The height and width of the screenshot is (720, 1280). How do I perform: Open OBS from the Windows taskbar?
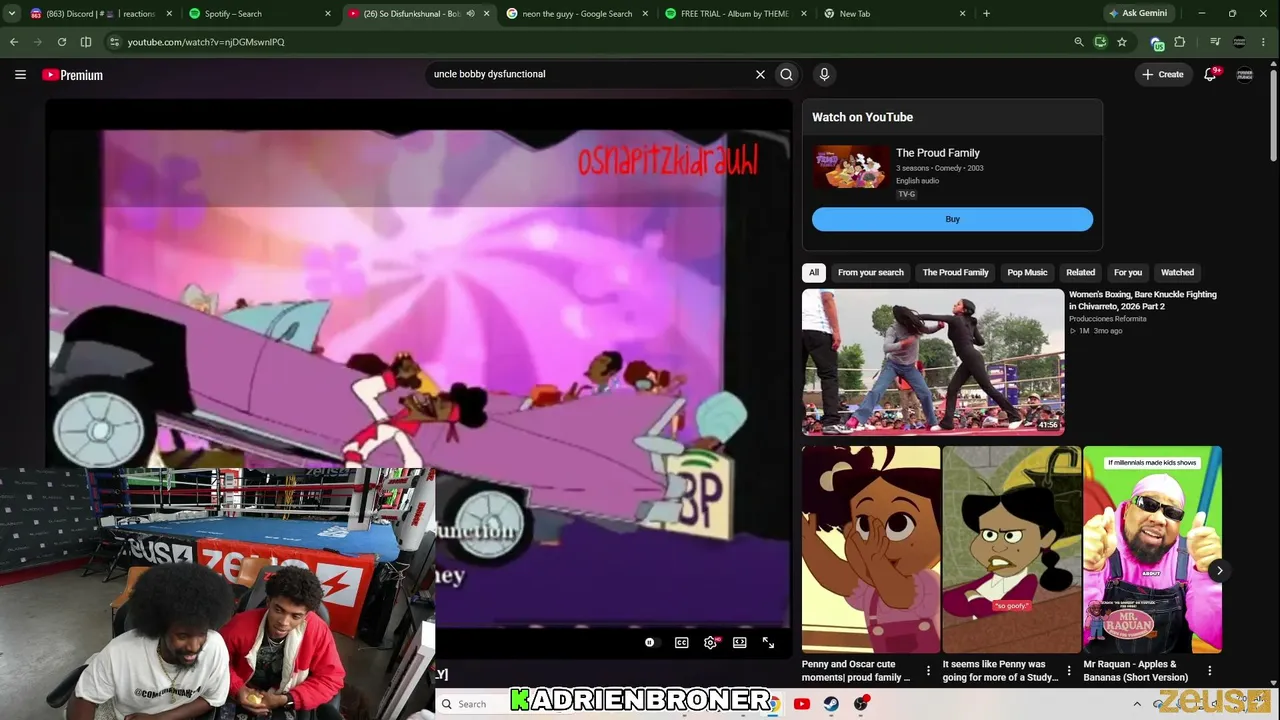click(861, 704)
